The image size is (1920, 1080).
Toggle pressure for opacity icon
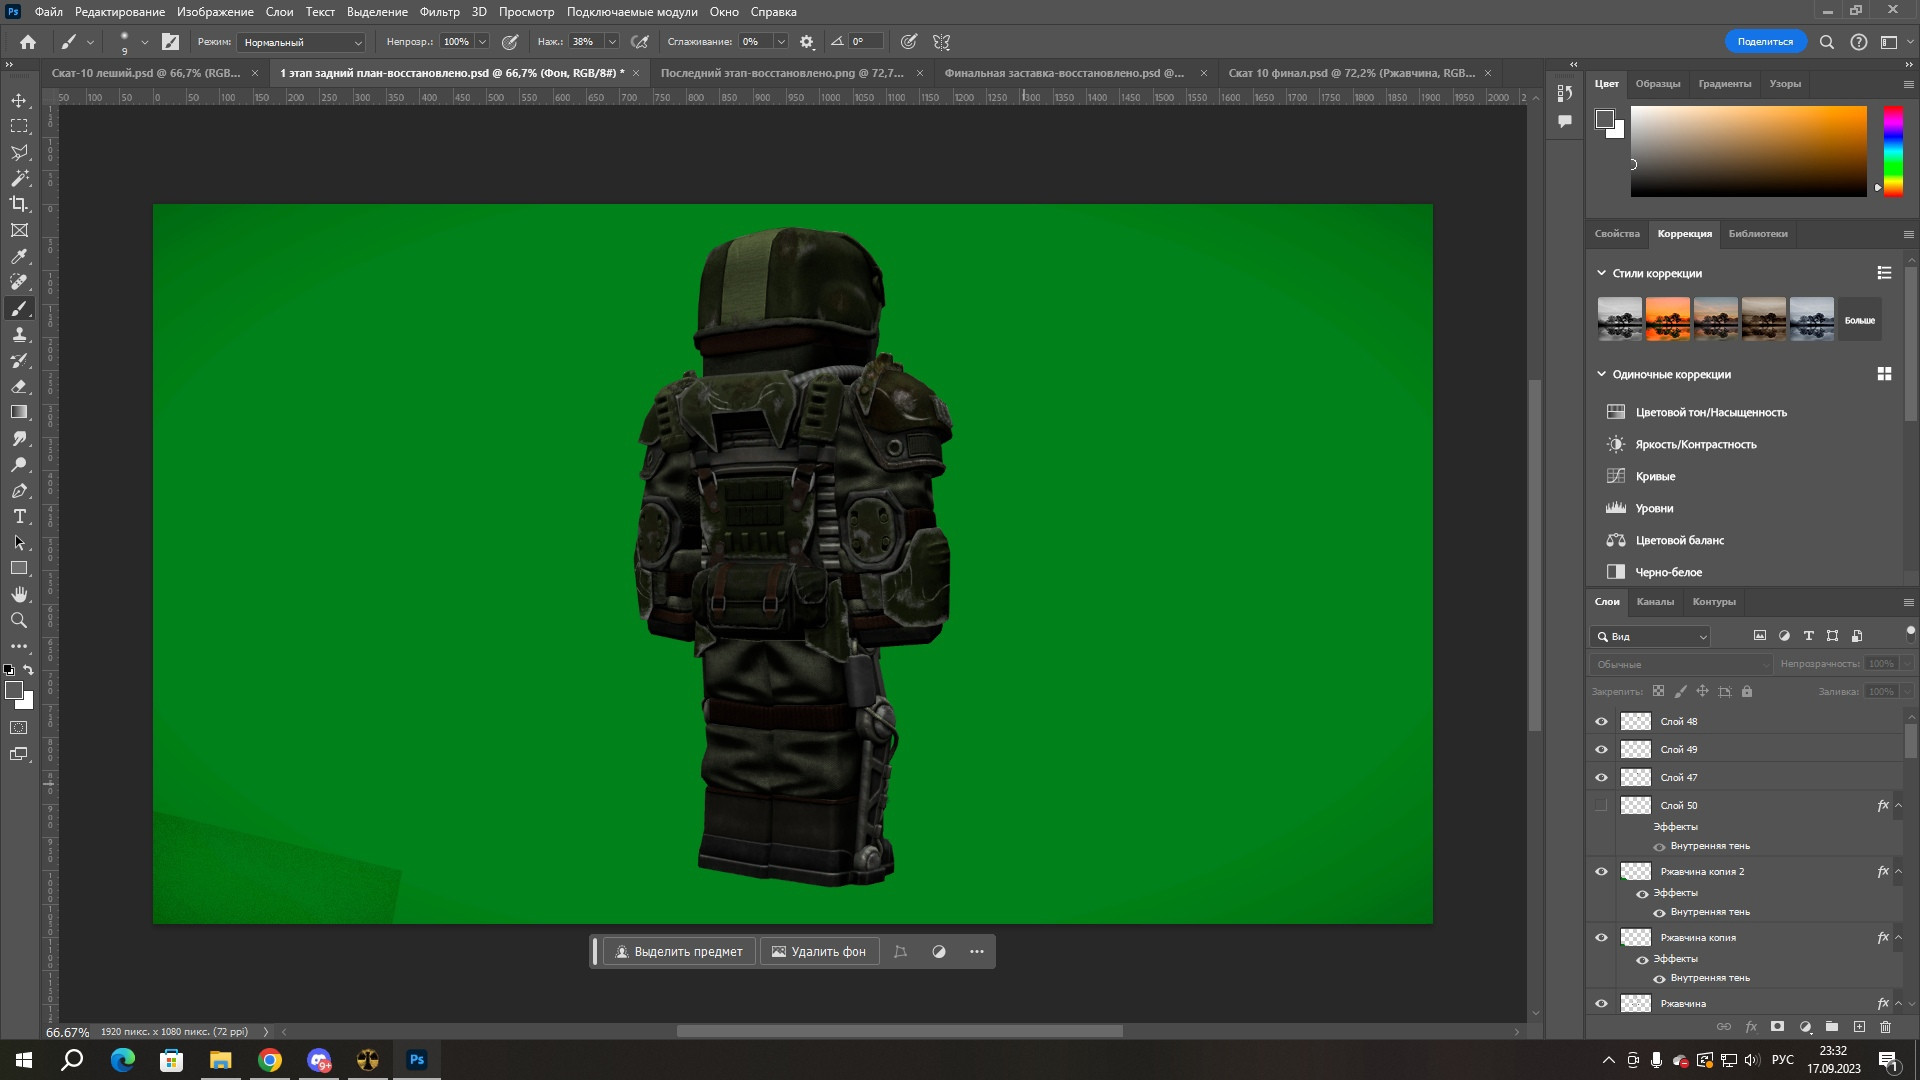coord(510,42)
